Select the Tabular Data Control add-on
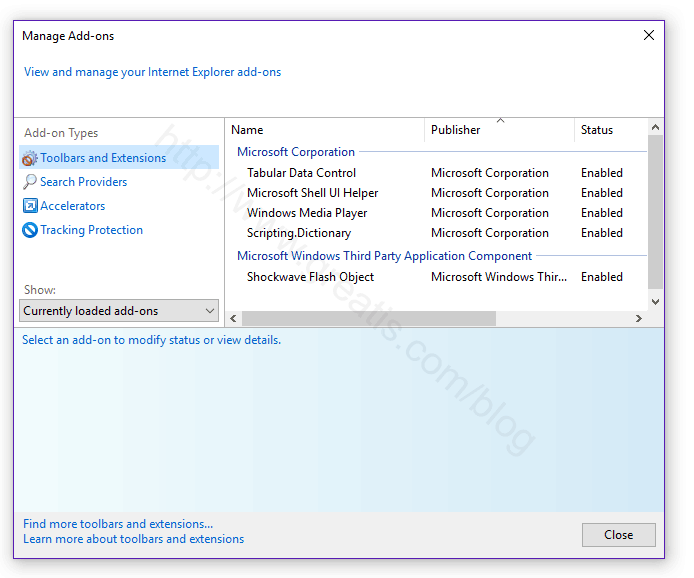This screenshot has width=694, height=578. coord(301,173)
